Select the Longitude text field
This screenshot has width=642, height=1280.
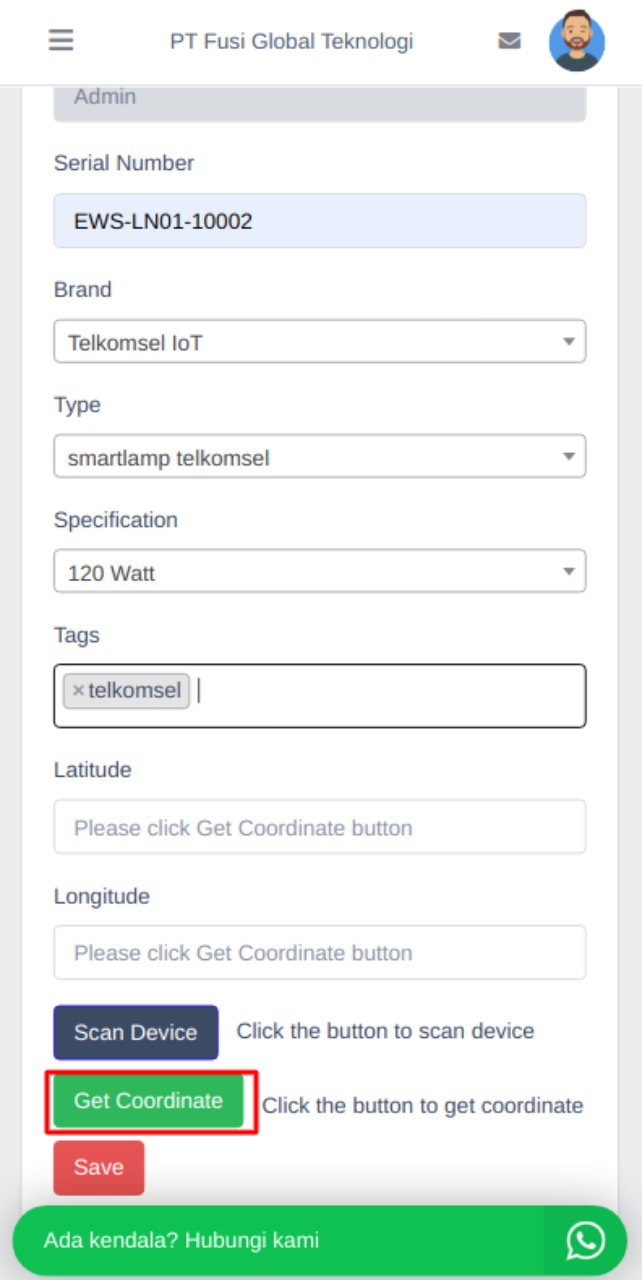coord(319,952)
